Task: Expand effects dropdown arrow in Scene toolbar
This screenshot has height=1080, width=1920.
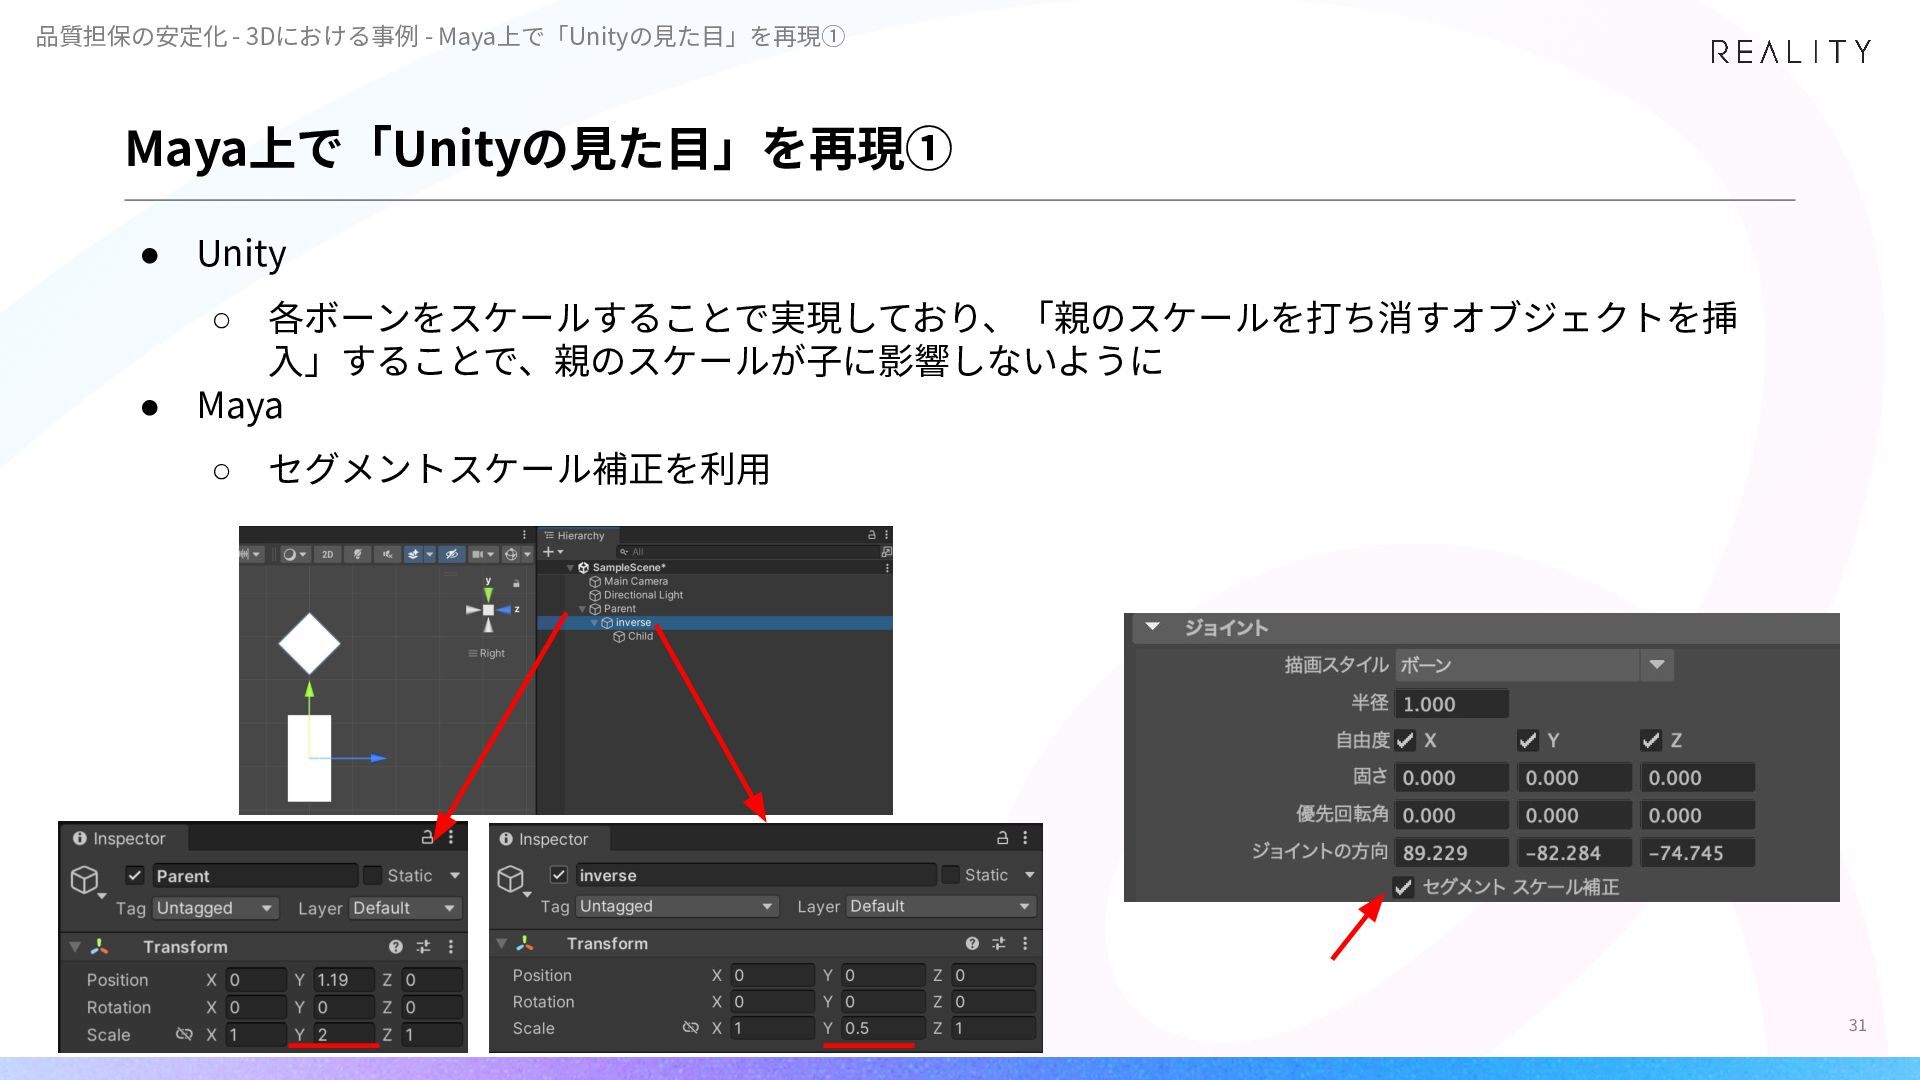Action: point(430,554)
